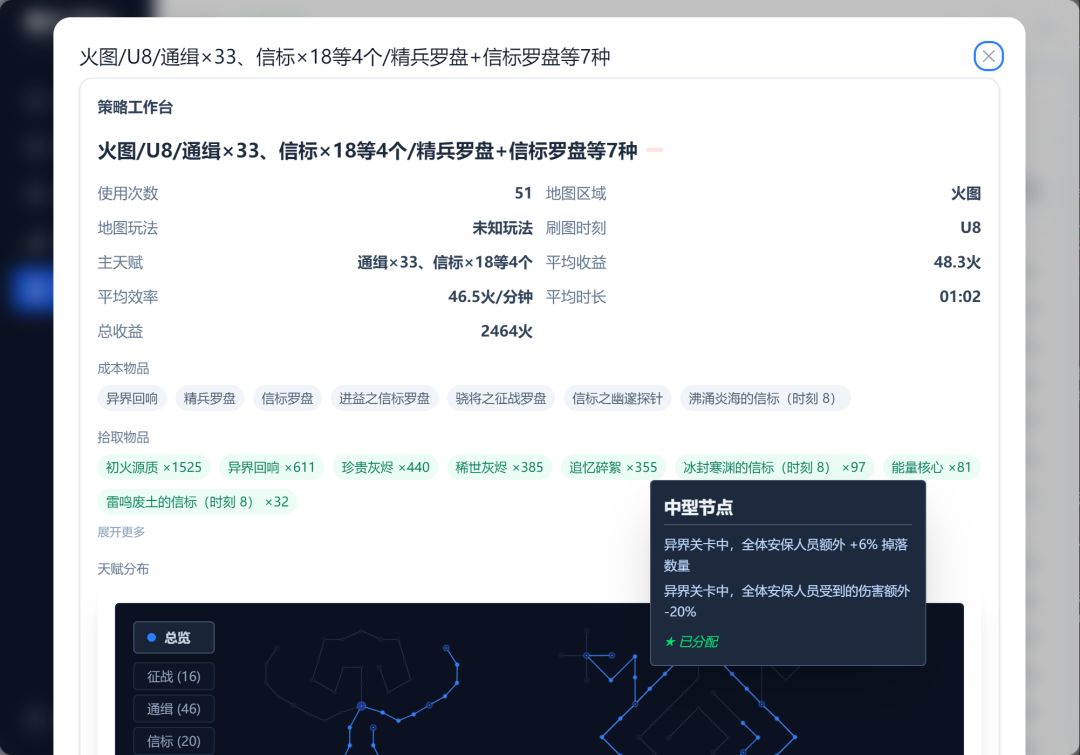Expand more picked-up items via 展开更多

121,532
